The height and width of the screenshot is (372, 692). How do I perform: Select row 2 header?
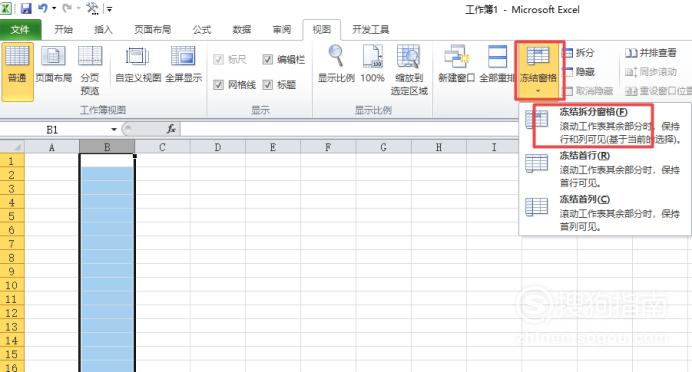coord(12,175)
